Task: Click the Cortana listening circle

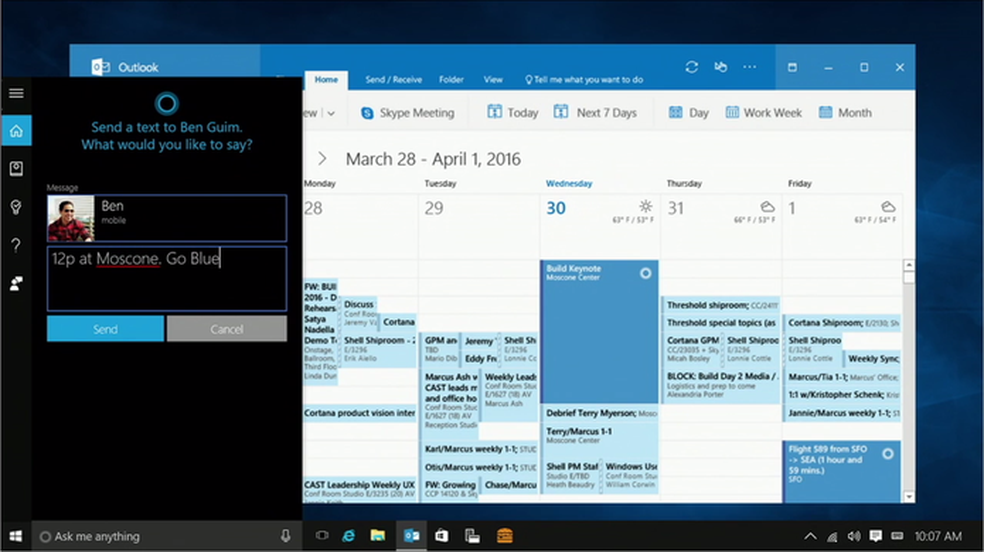Action: pos(166,104)
